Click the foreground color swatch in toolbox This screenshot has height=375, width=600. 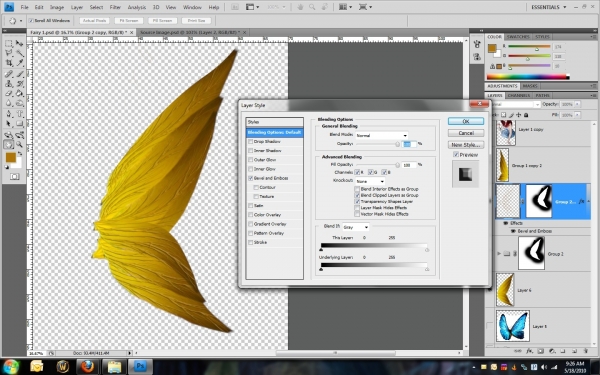pos(11,157)
